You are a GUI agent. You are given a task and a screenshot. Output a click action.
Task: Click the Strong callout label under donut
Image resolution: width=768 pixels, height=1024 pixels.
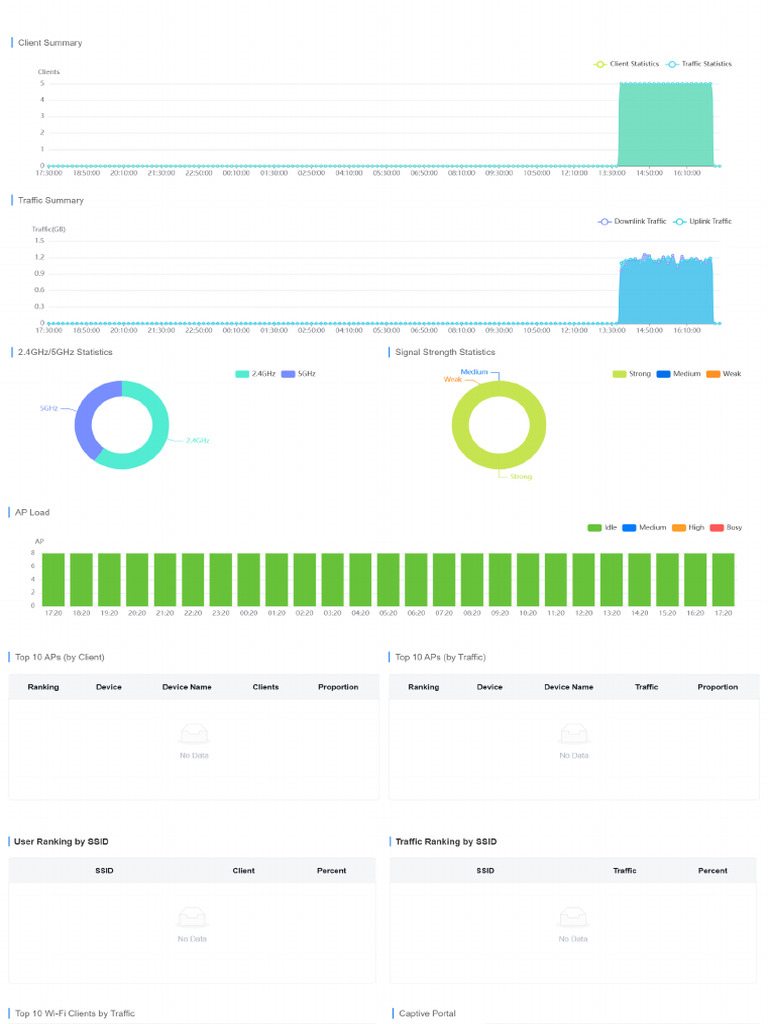coord(521,477)
